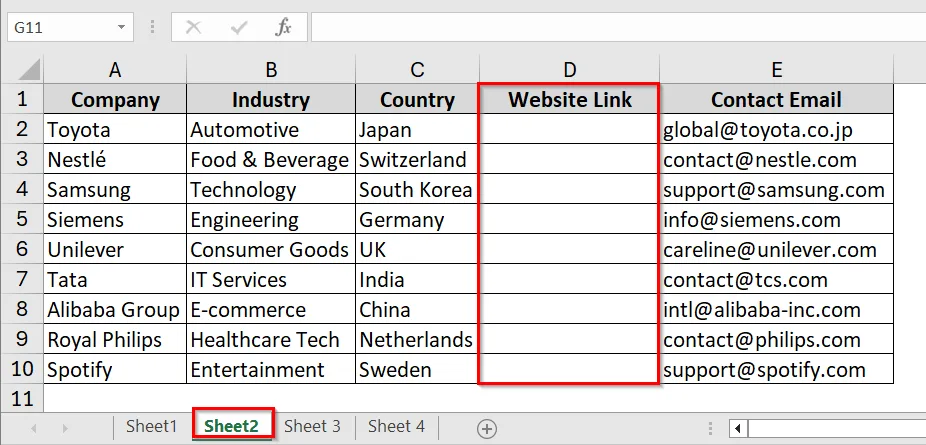The image size is (926, 445).
Task: Open the Name Box dropdown arrow
Action: (121, 27)
